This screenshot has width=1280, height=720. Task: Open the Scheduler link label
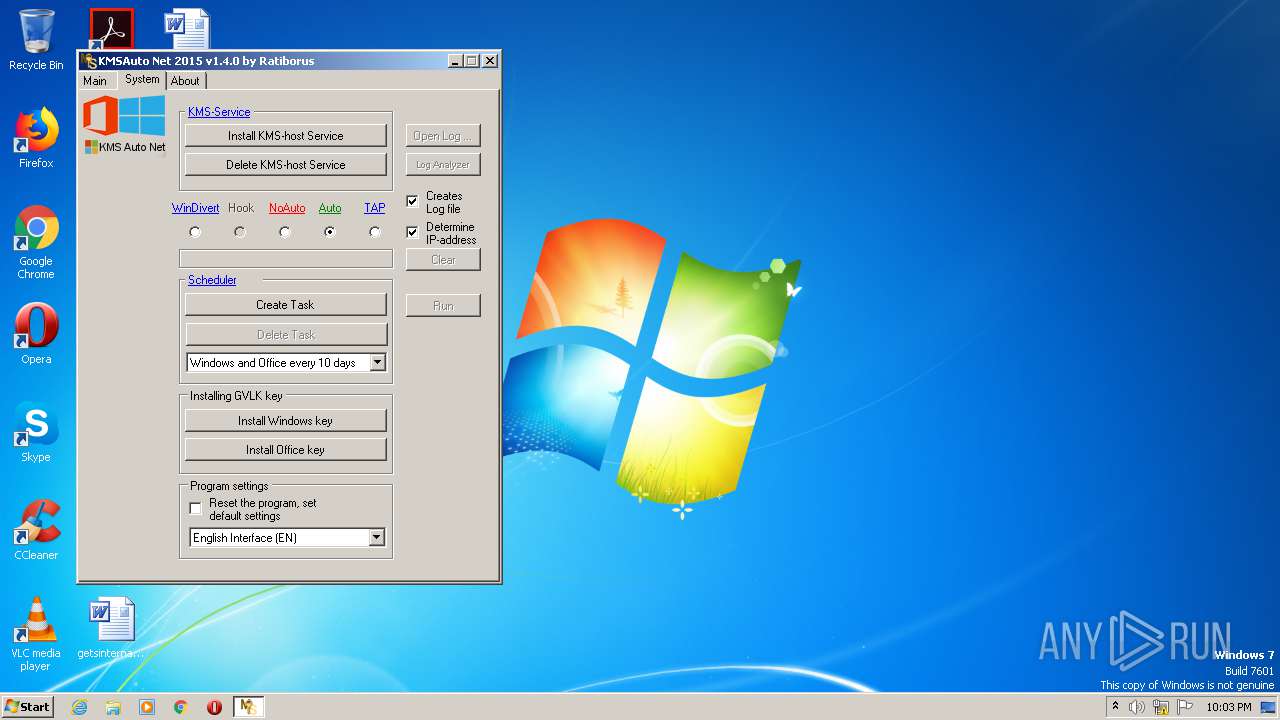212,280
